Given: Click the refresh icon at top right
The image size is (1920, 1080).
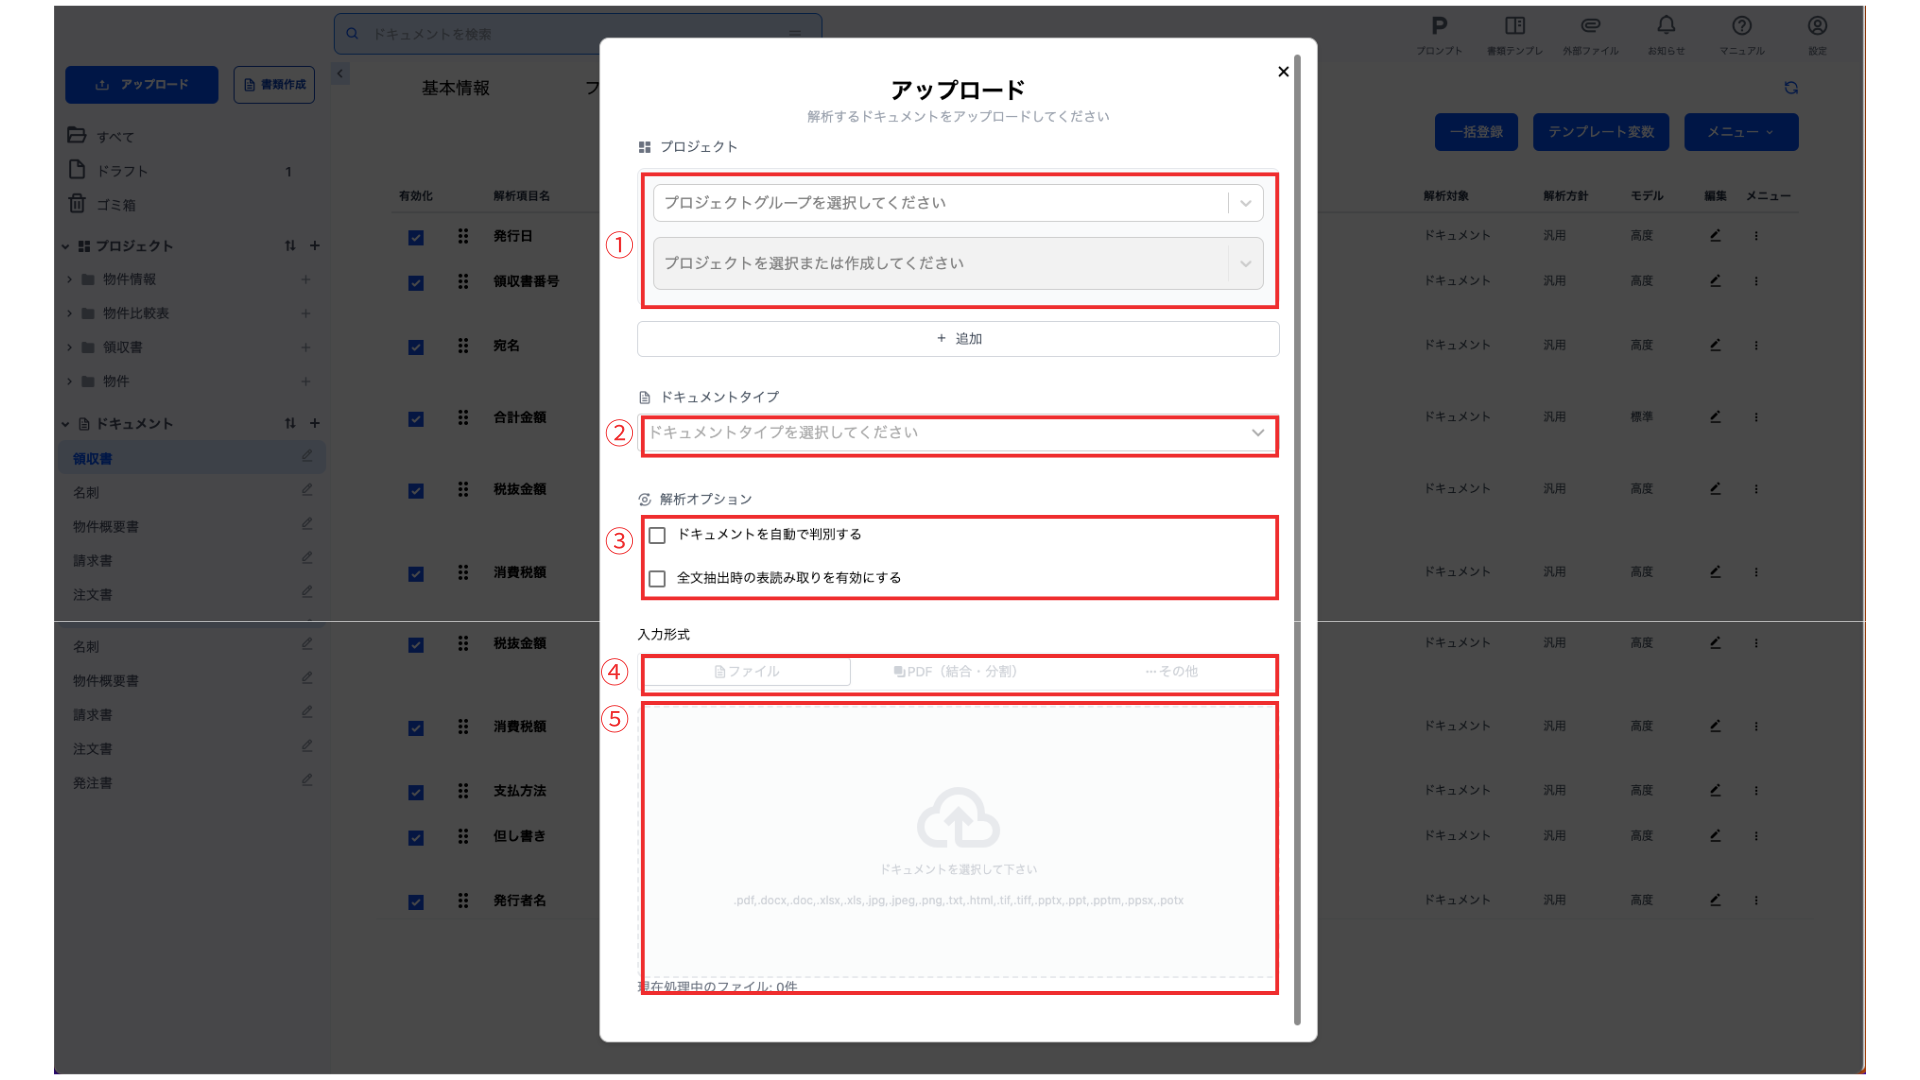Looking at the screenshot, I should pyautogui.click(x=1791, y=88).
